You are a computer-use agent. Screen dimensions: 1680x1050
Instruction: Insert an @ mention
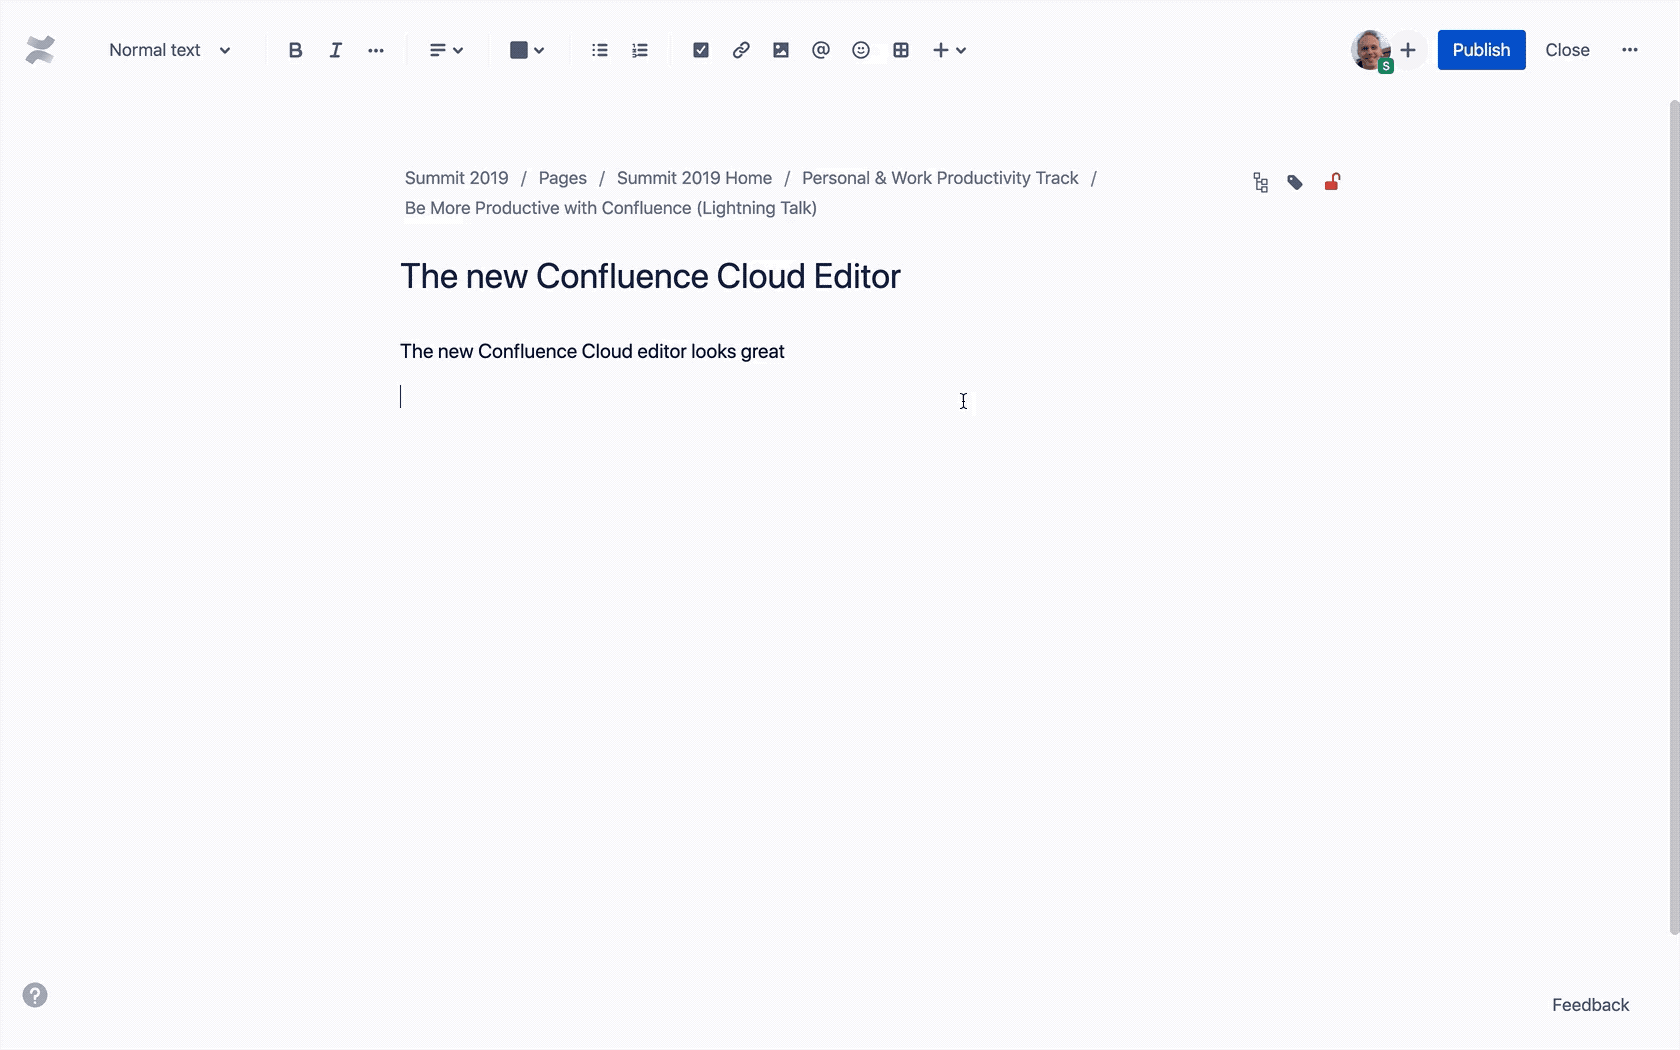click(x=821, y=50)
